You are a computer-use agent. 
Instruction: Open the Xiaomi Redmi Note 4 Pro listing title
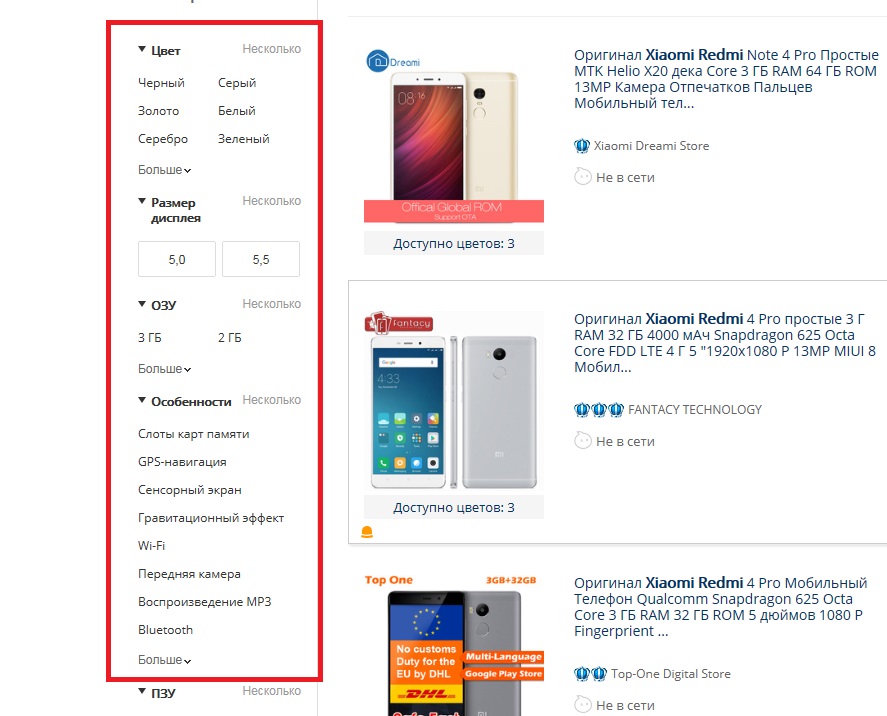(x=726, y=79)
